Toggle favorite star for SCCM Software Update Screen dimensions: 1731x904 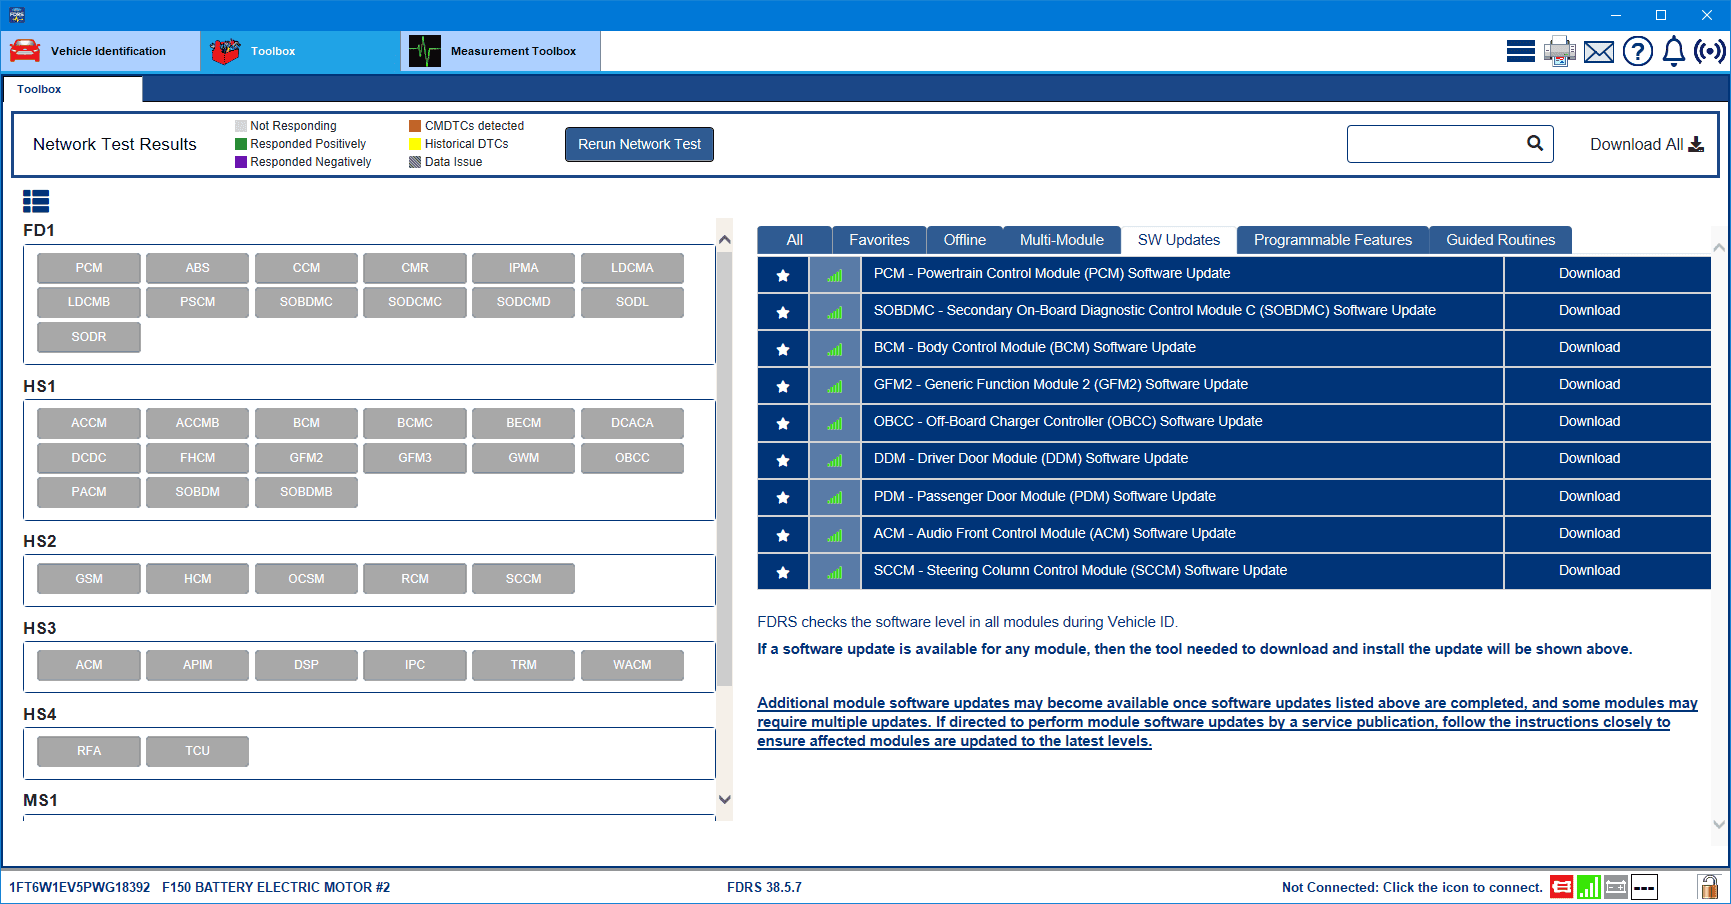click(783, 572)
